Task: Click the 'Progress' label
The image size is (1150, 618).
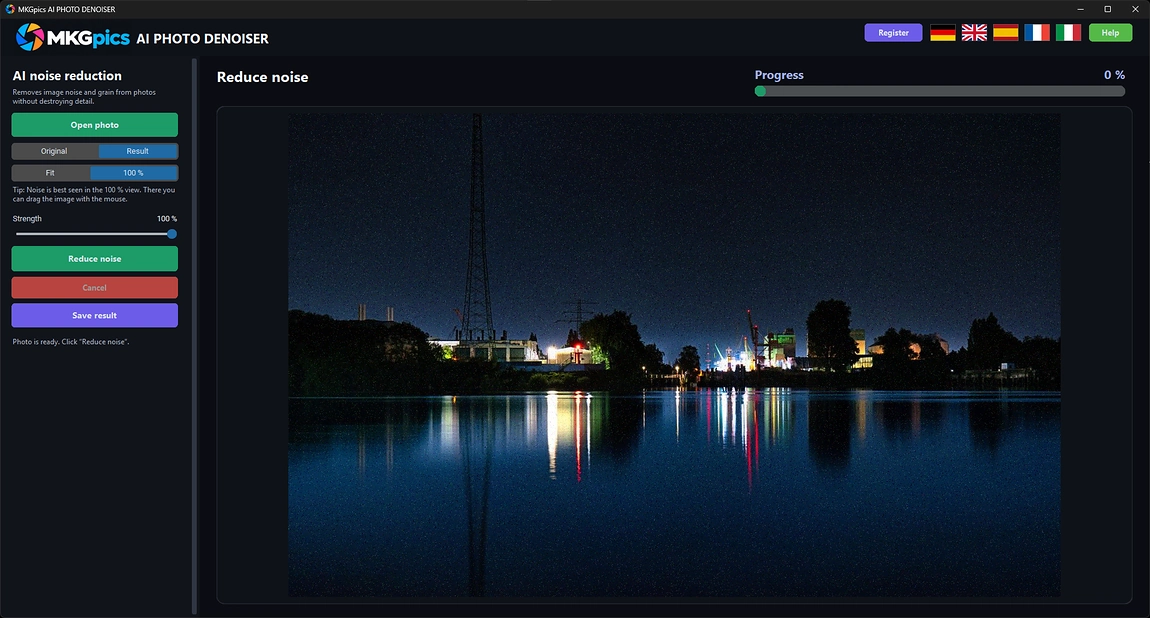Action: click(779, 75)
